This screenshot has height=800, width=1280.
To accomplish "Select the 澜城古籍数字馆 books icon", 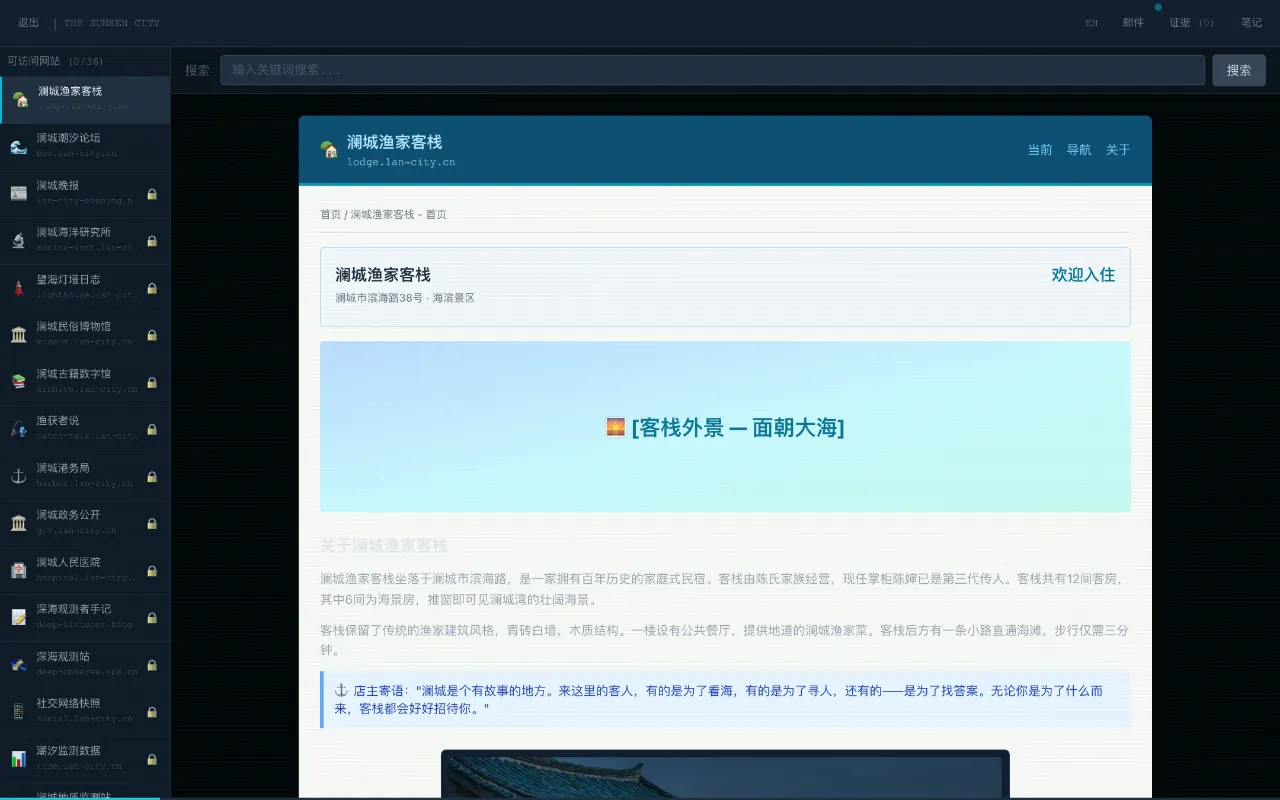I will [18, 381].
